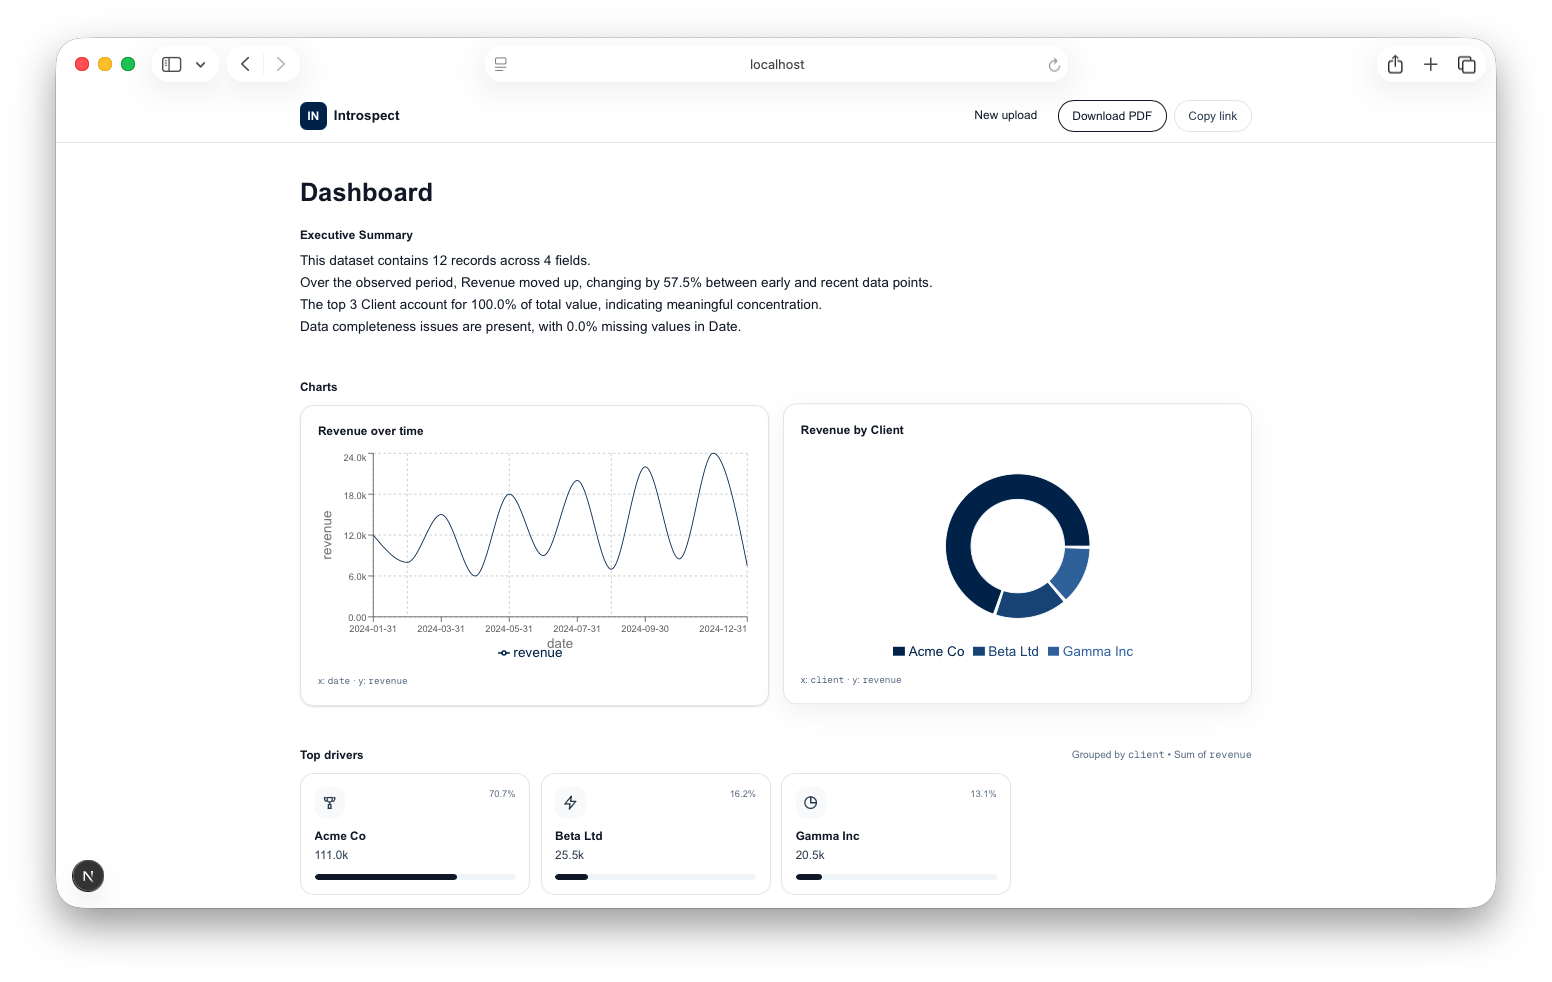This screenshot has width=1552, height=982.
Task: Toggle the Gamma Inc legend entry
Action: [x=1090, y=651]
